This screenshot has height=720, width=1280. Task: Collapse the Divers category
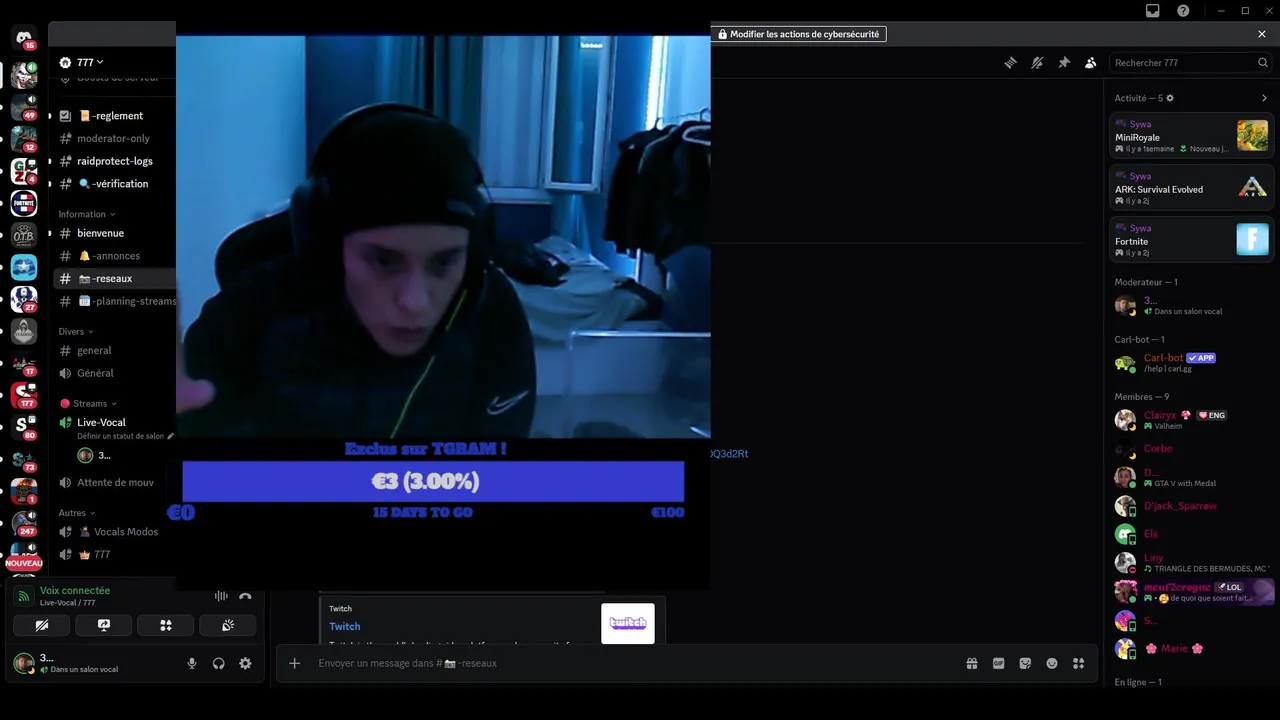pyautogui.click(x=76, y=331)
